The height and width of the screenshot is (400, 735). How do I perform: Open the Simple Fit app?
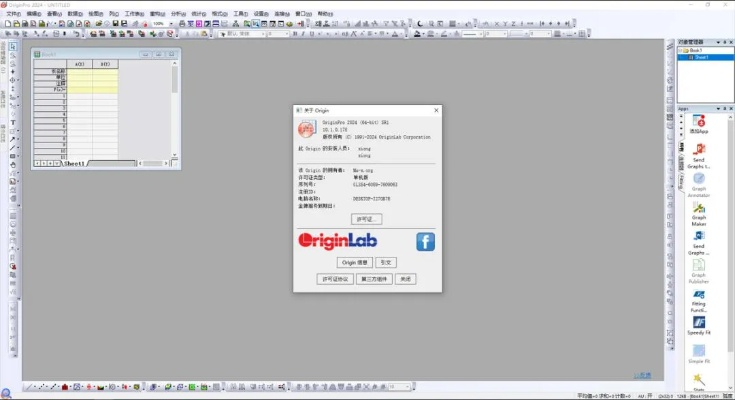(699, 351)
